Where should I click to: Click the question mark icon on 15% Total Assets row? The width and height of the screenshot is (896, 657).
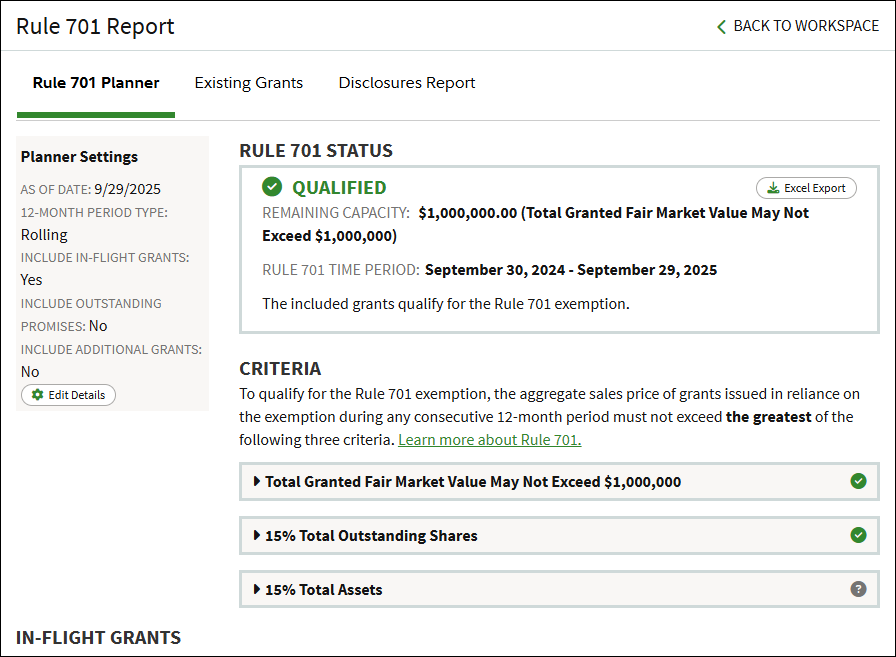(x=858, y=588)
